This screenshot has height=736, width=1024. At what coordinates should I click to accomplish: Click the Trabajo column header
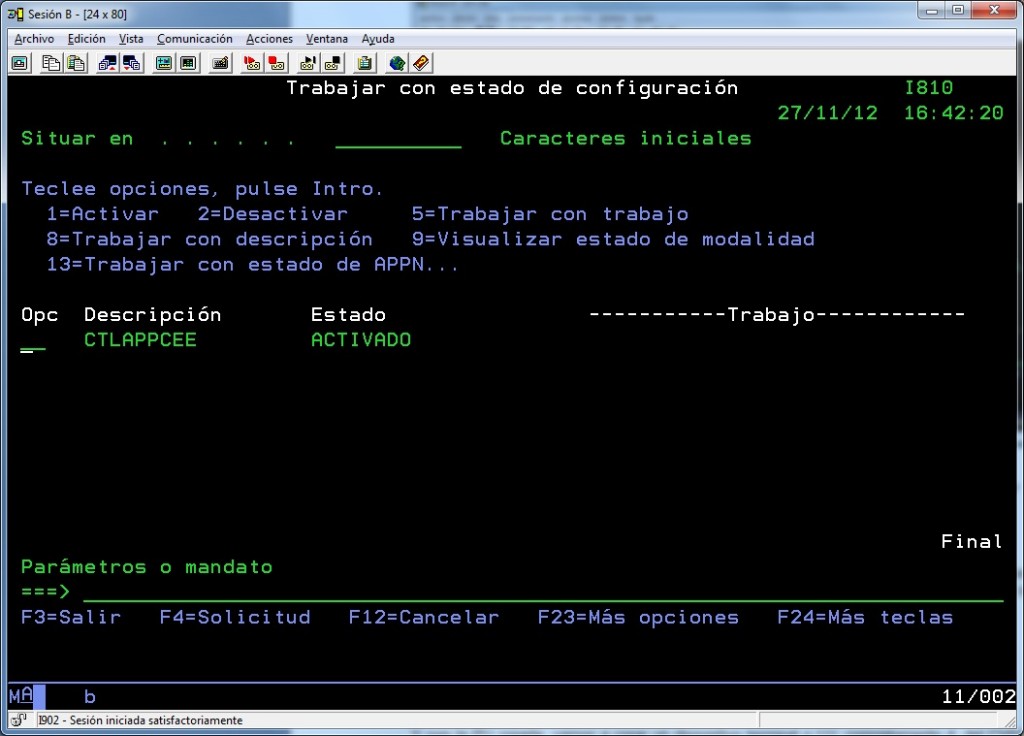tap(777, 315)
